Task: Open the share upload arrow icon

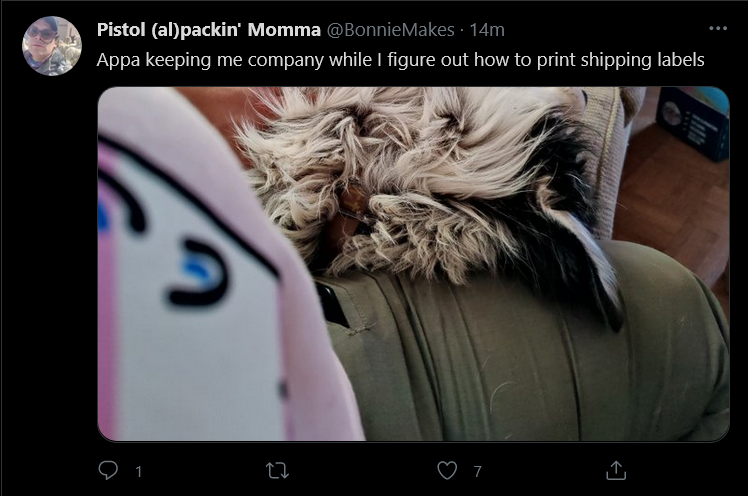Action: (616, 470)
